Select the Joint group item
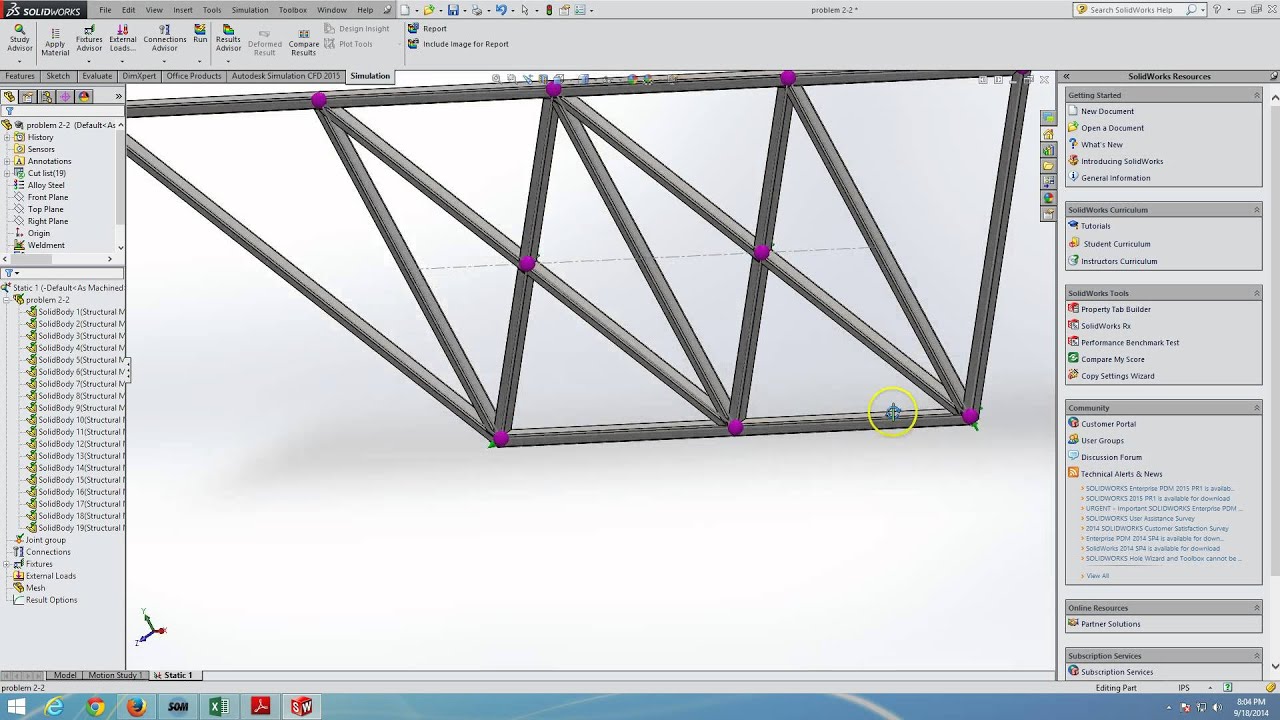Viewport: 1280px width, 720px height. pos(46,540)
